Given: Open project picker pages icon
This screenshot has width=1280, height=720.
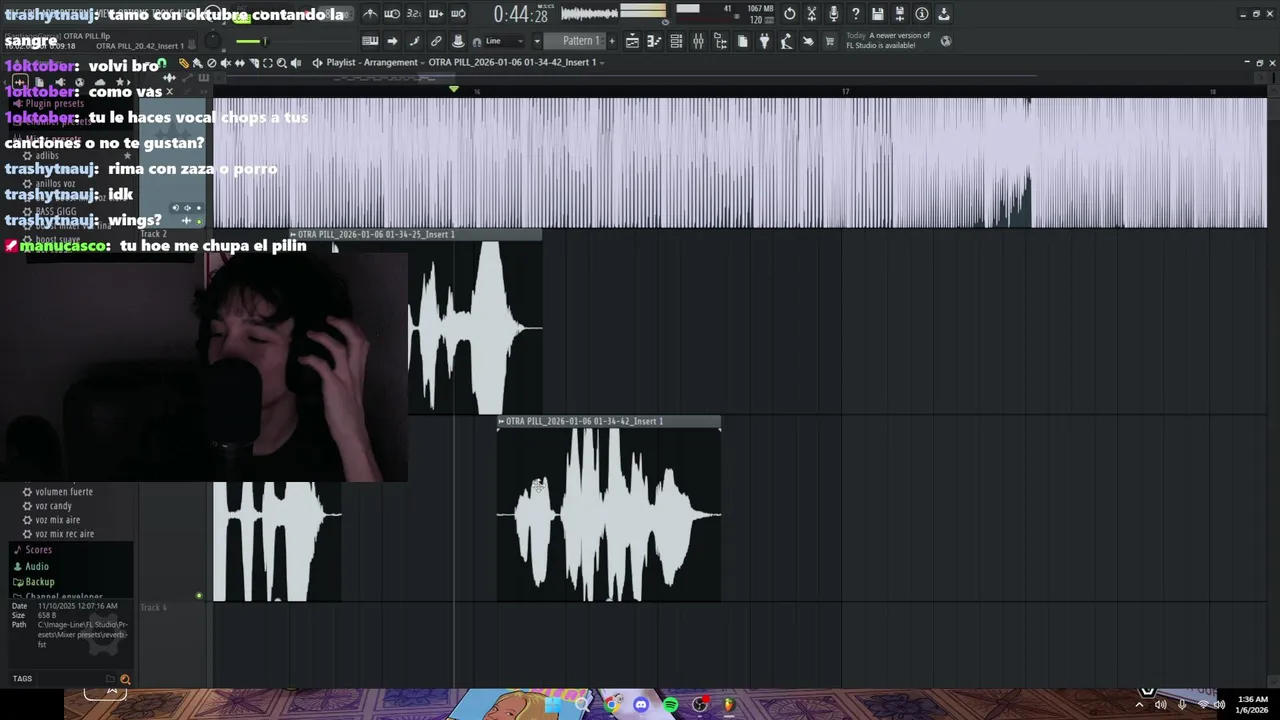Looking at the screenshot, I should 742,41.
